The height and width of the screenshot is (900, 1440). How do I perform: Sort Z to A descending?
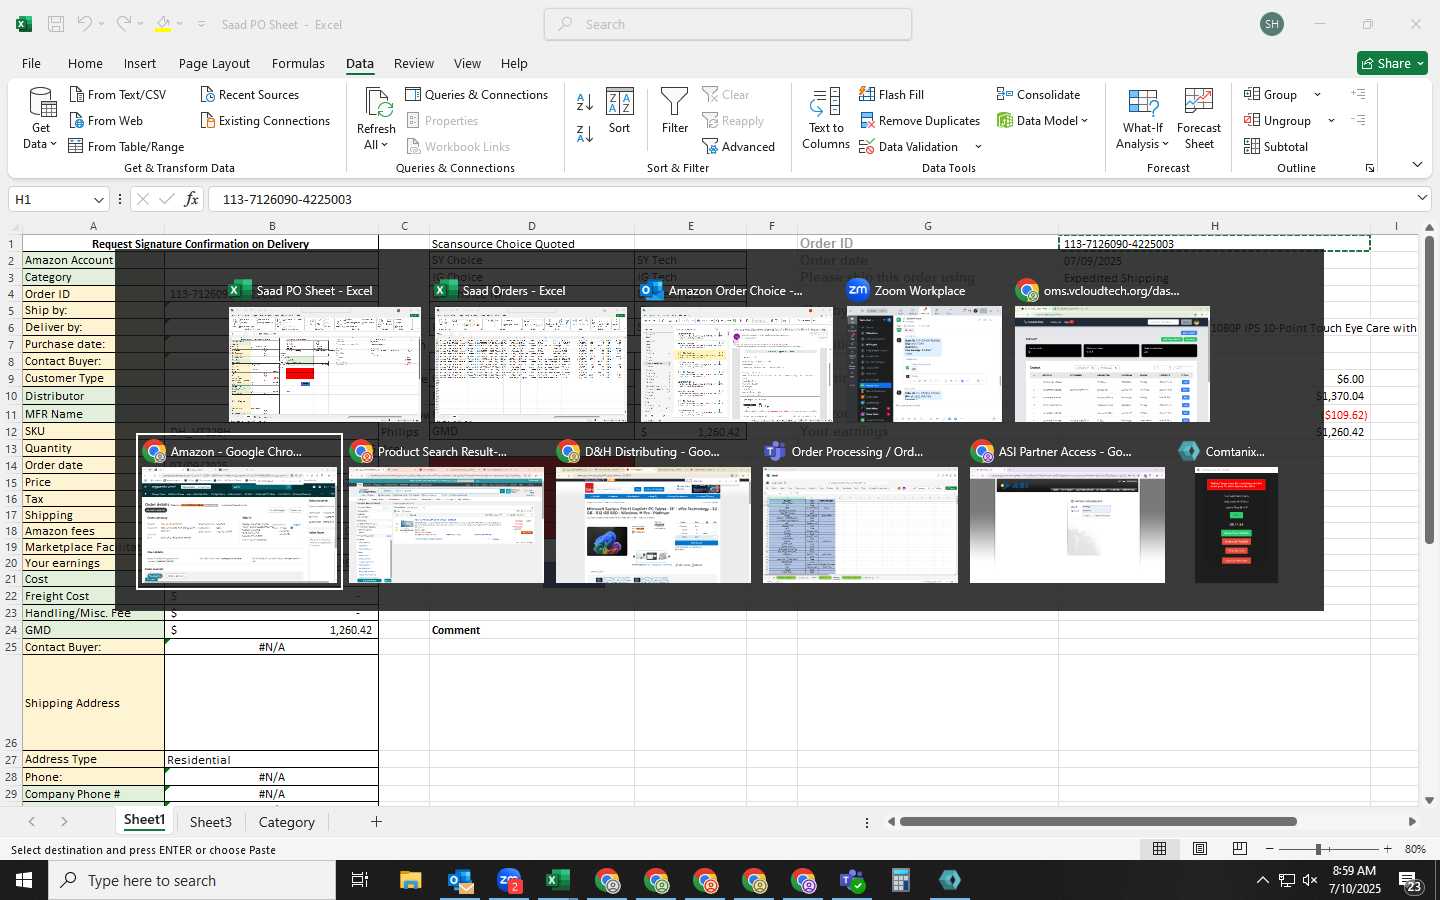pos(585,133)
